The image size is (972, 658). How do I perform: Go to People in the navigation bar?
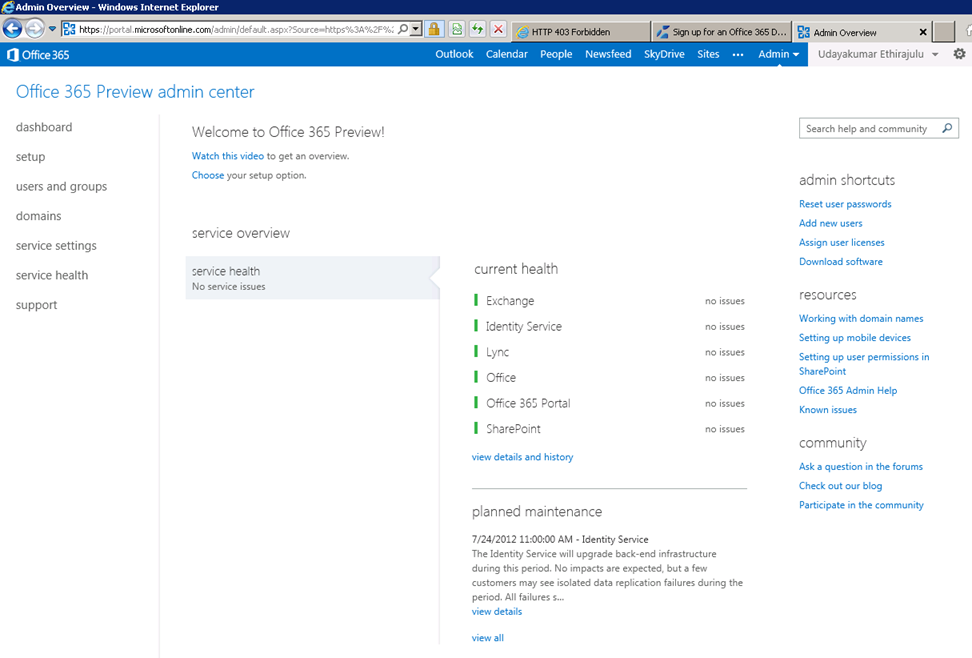click(x=556, y=54)
